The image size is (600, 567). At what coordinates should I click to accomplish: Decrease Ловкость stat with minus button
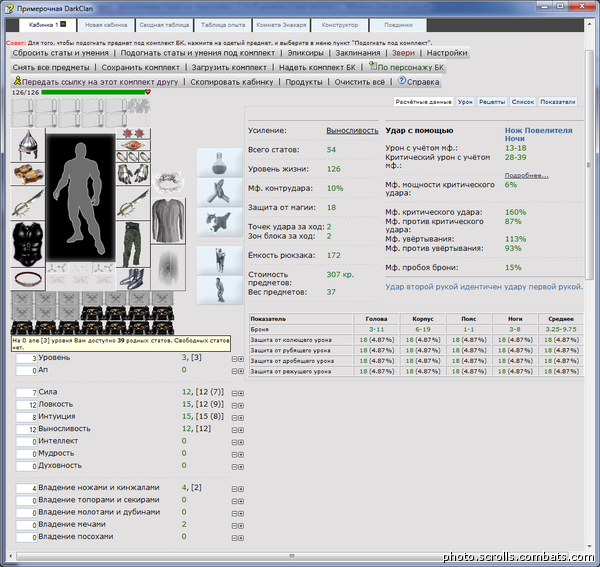point(235,406)
